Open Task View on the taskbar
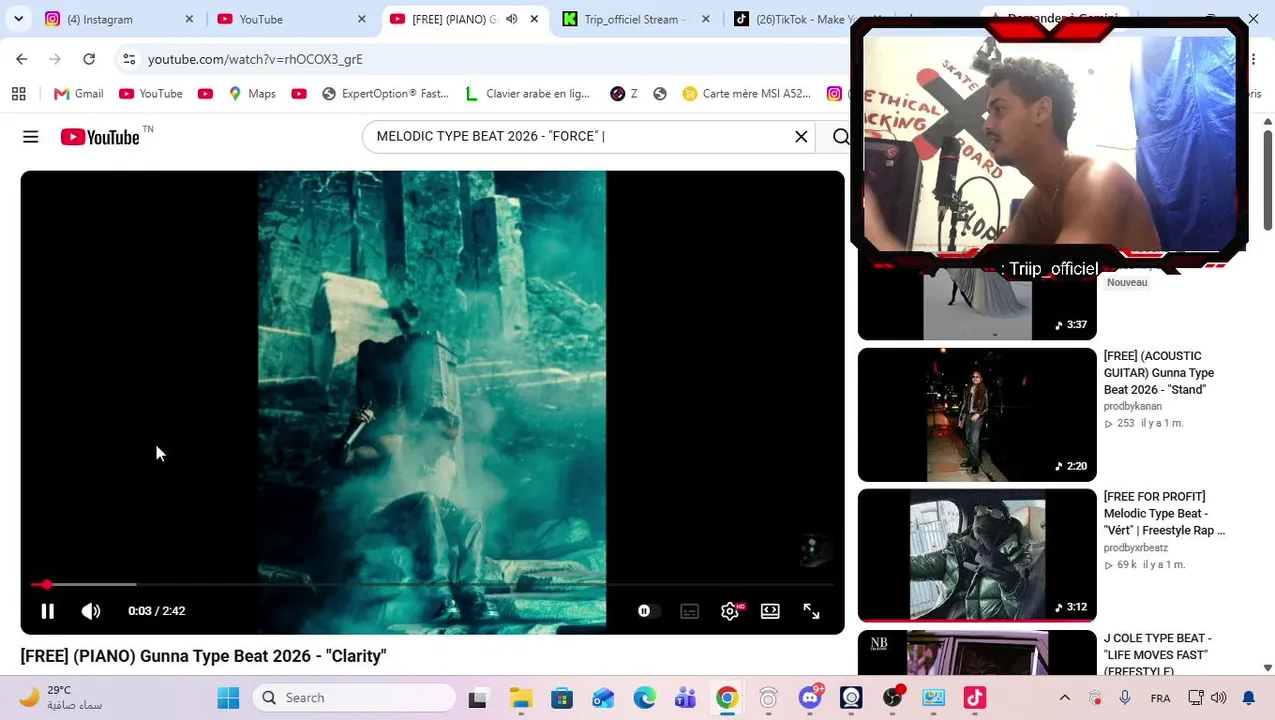 (477, 697)
